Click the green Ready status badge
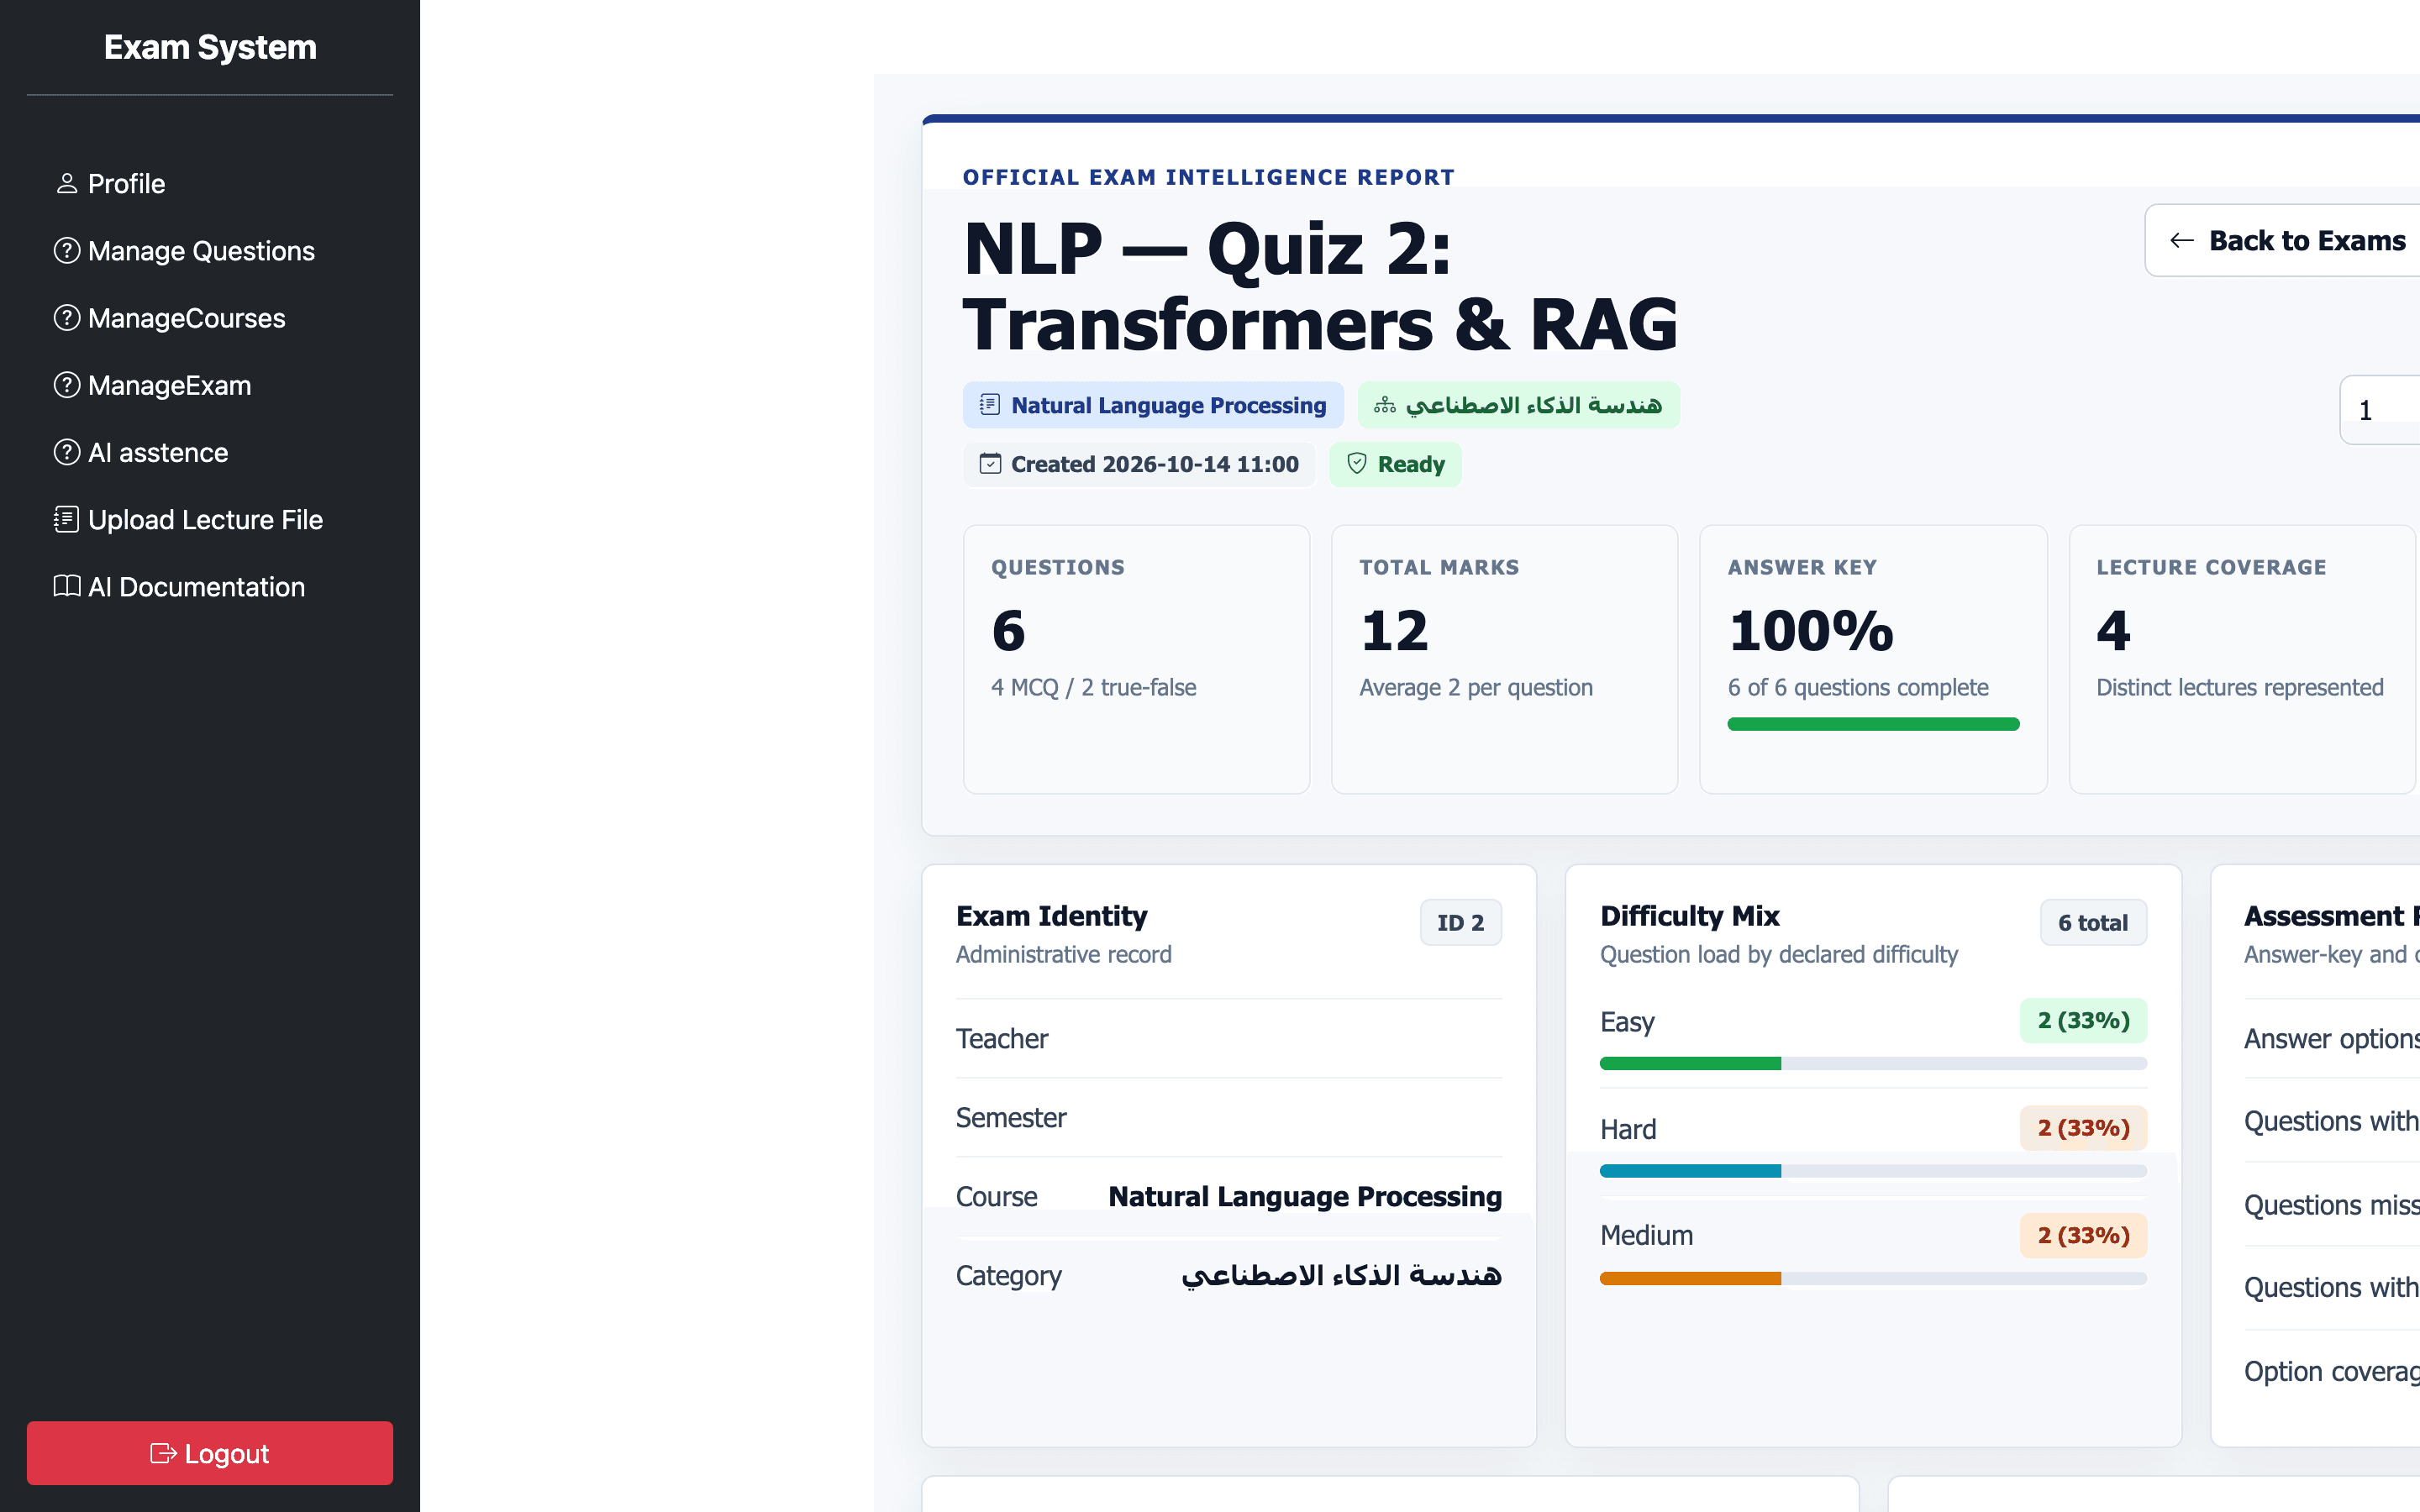This screenshot has height=1512, width=2420. tap(1395, 464)
